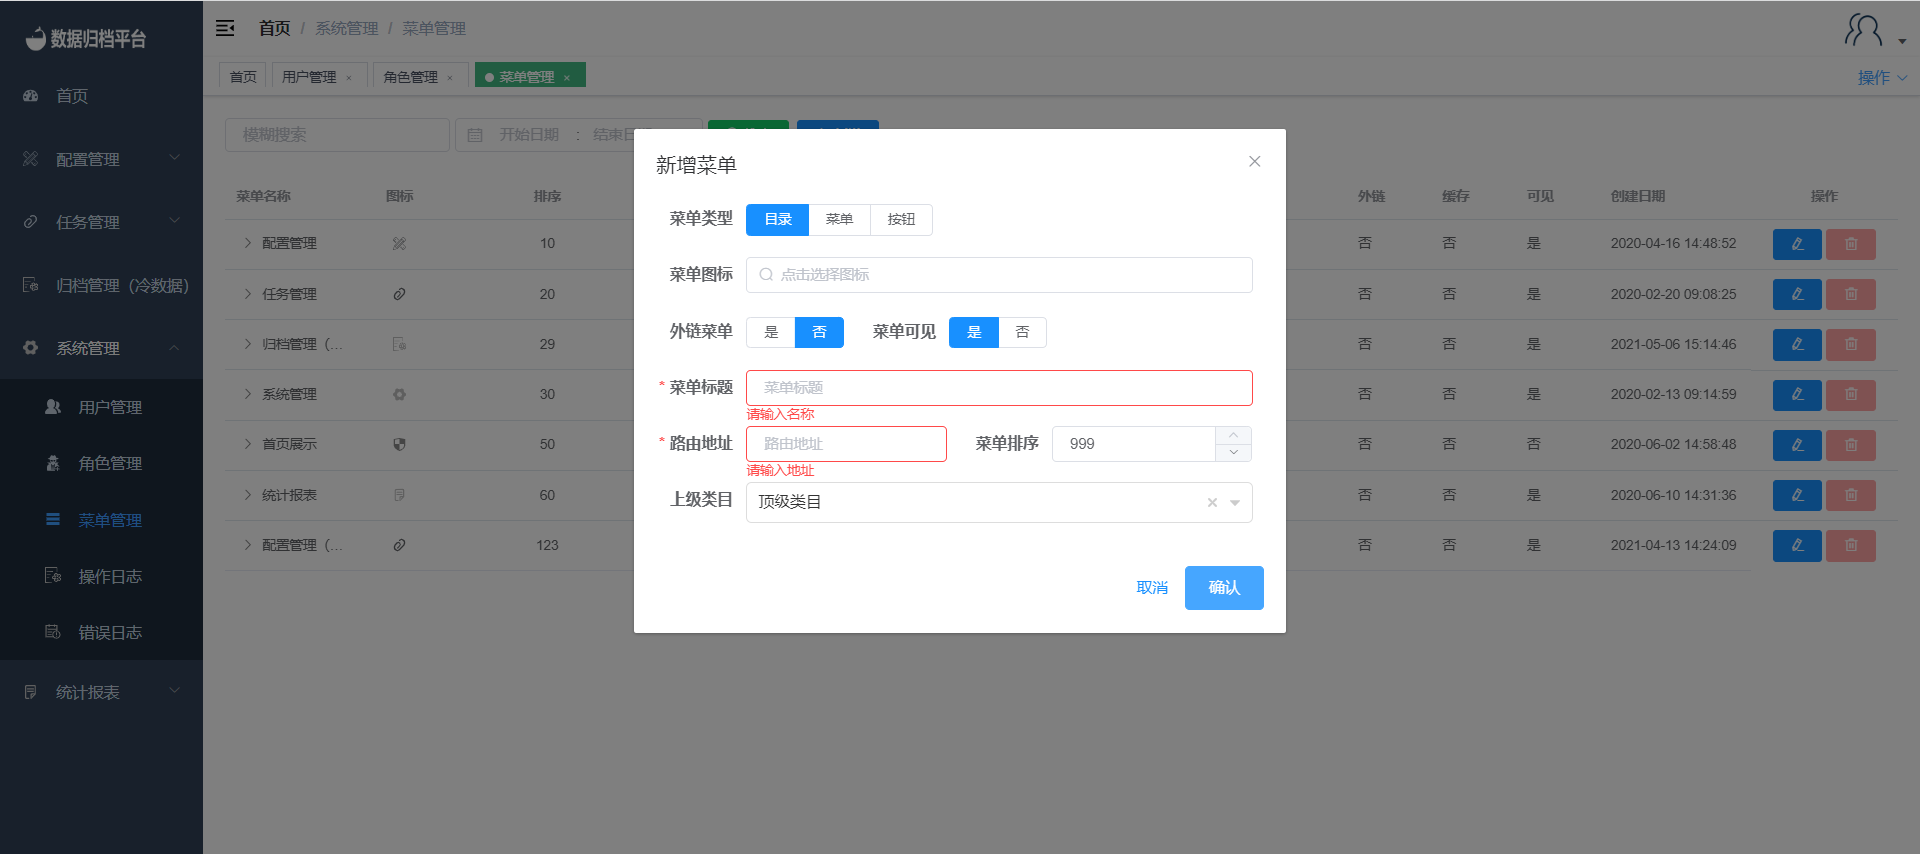
Task: Go to 首页 in the sidebar
Action: coord(101,96)
